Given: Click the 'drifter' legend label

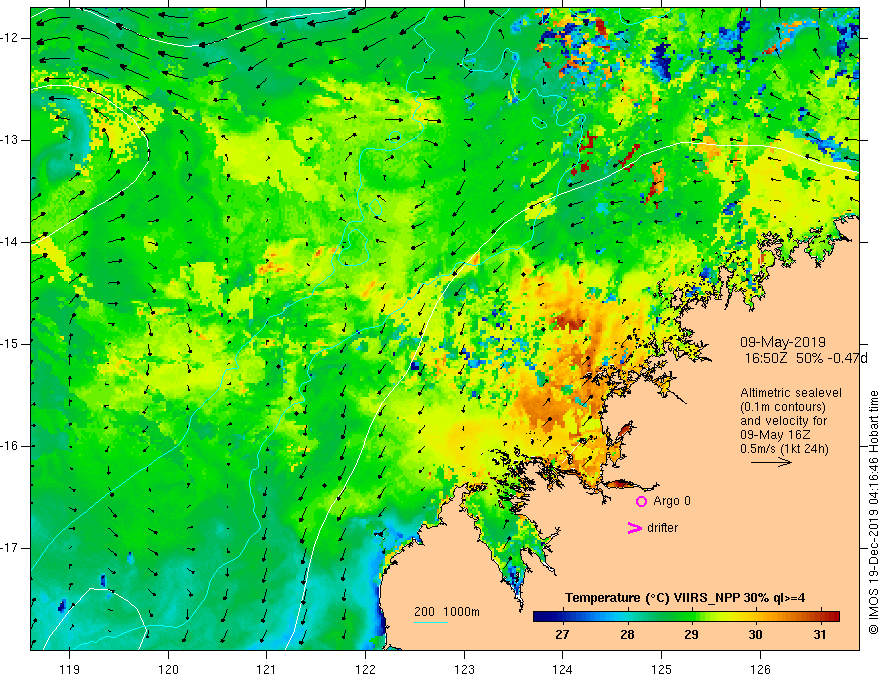Looking at the screenshot, I should [662, 528].
